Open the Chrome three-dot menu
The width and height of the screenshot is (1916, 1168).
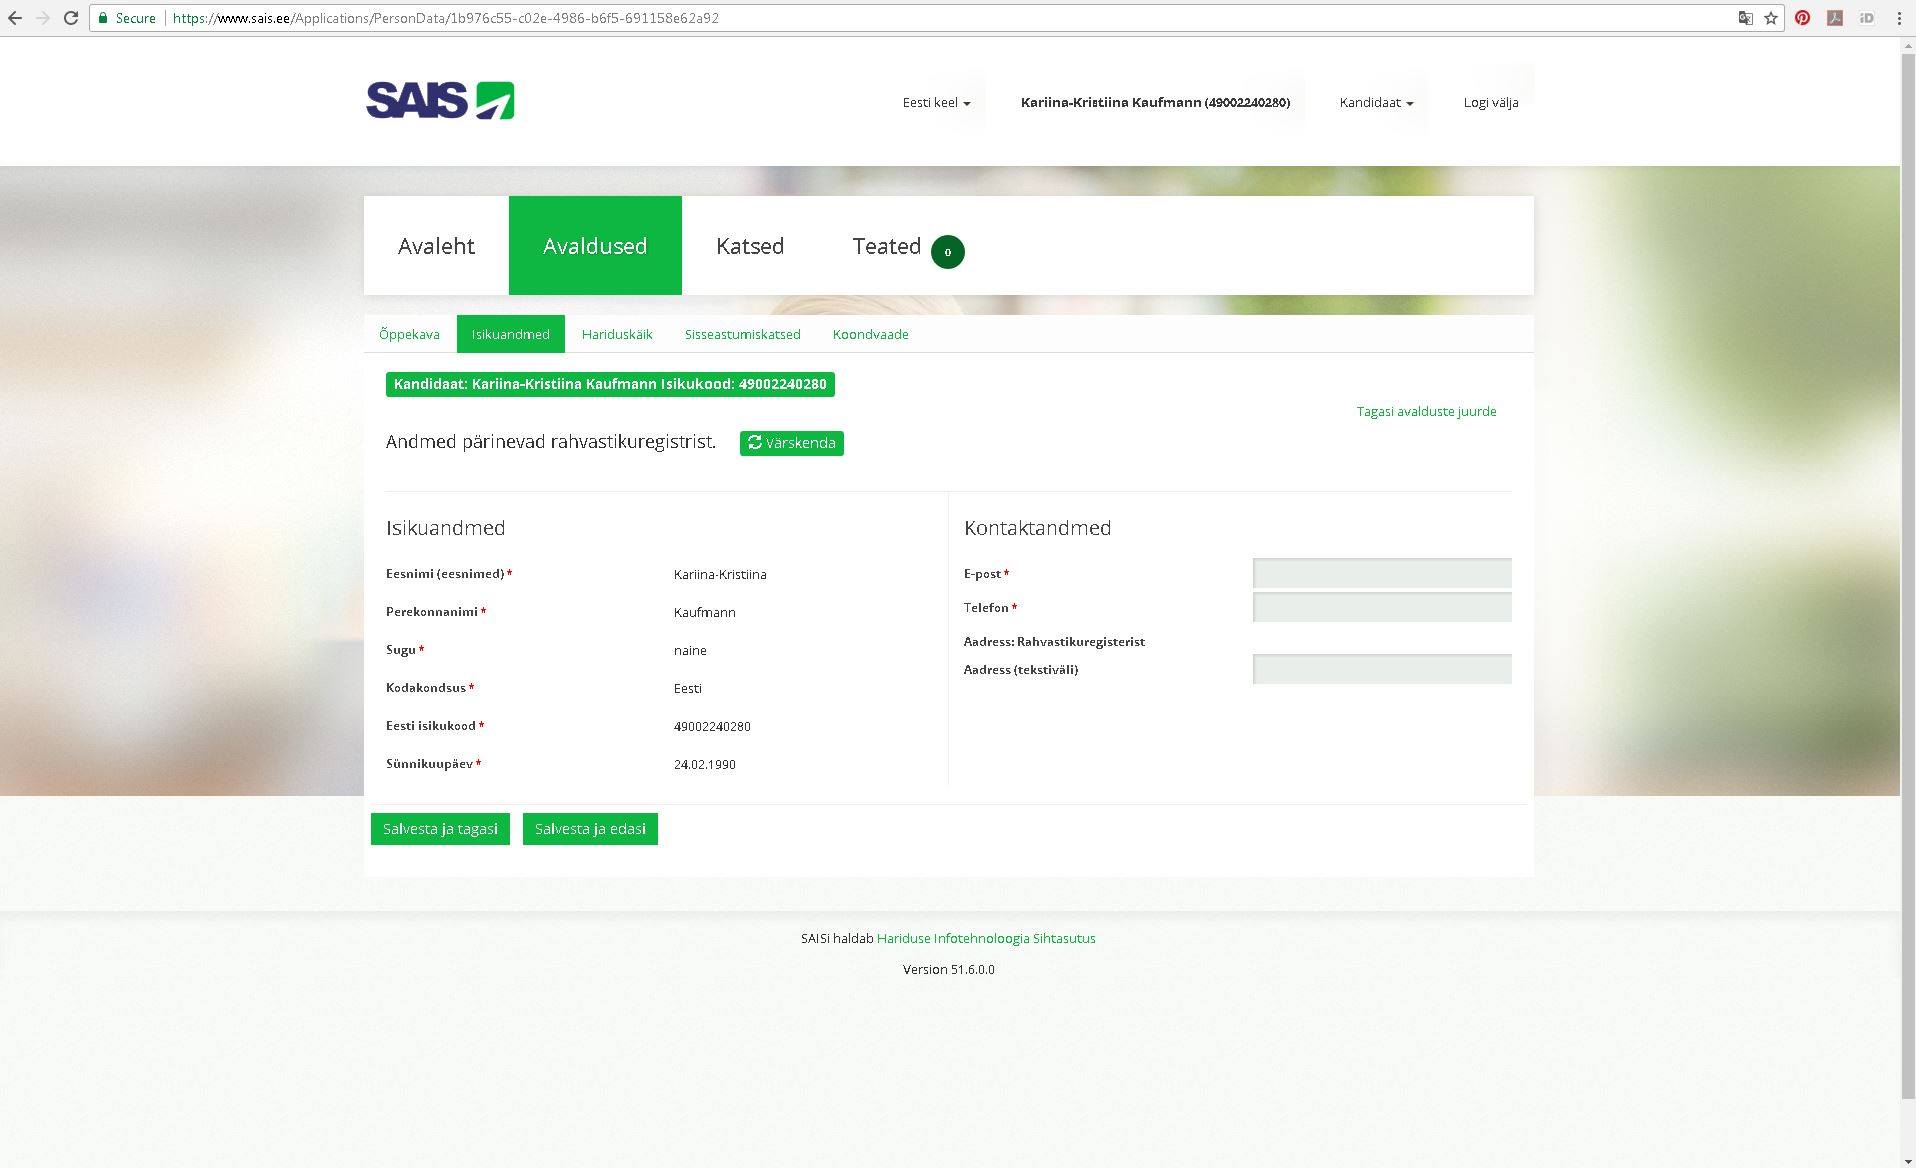point(1899,18)
